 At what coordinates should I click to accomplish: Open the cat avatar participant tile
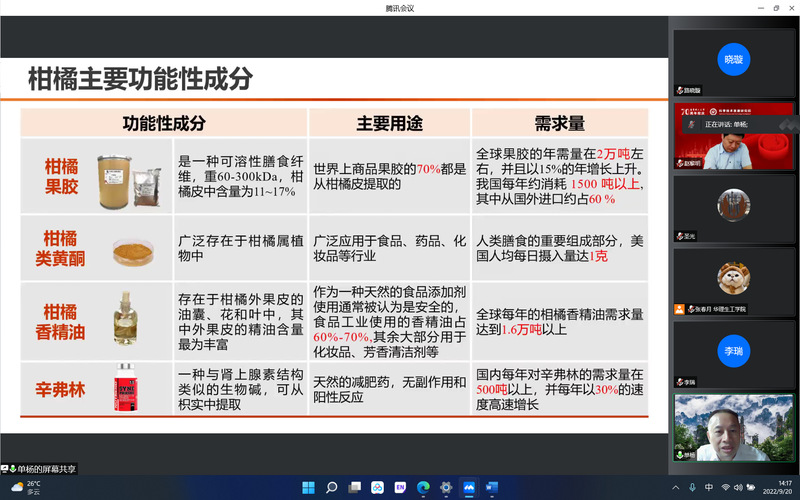734,277
